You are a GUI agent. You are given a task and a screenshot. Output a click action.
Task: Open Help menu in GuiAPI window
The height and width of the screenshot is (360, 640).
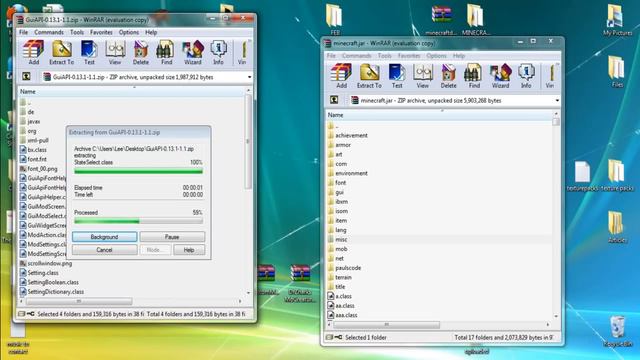click(x=151, y=32)
